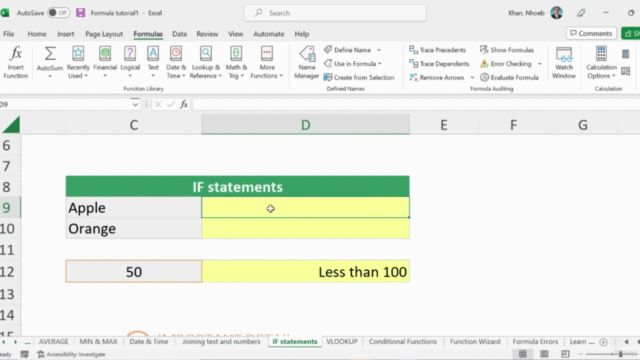
Task: Click the Save icon in title bar
Action: [80, 13]
